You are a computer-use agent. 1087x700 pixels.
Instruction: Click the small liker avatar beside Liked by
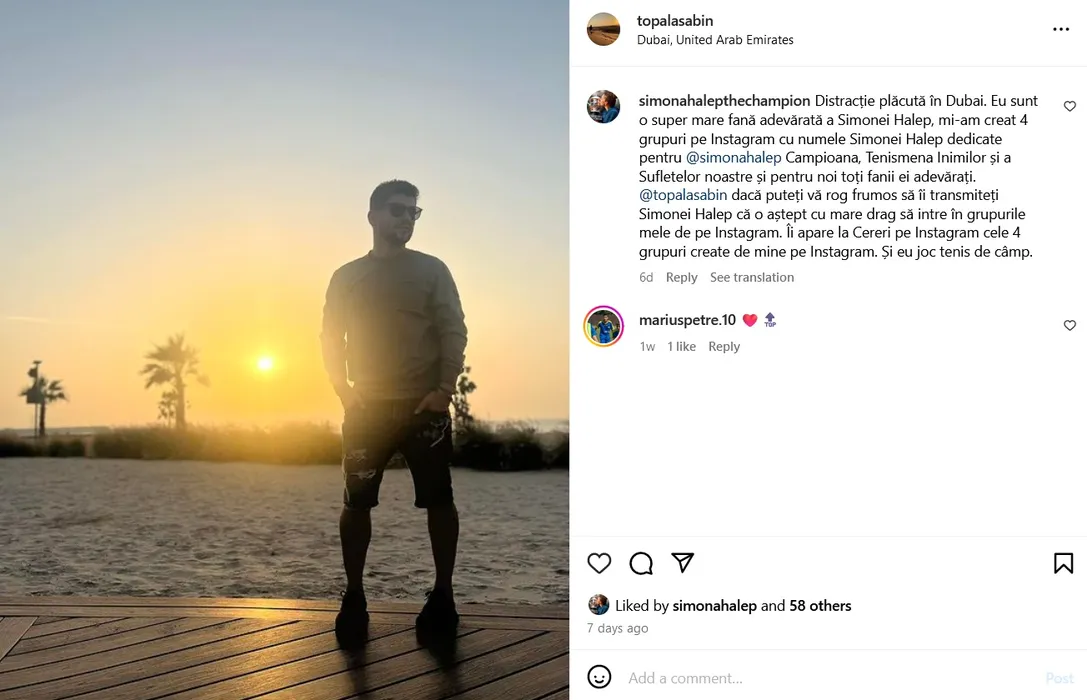(x=598, y=605)
